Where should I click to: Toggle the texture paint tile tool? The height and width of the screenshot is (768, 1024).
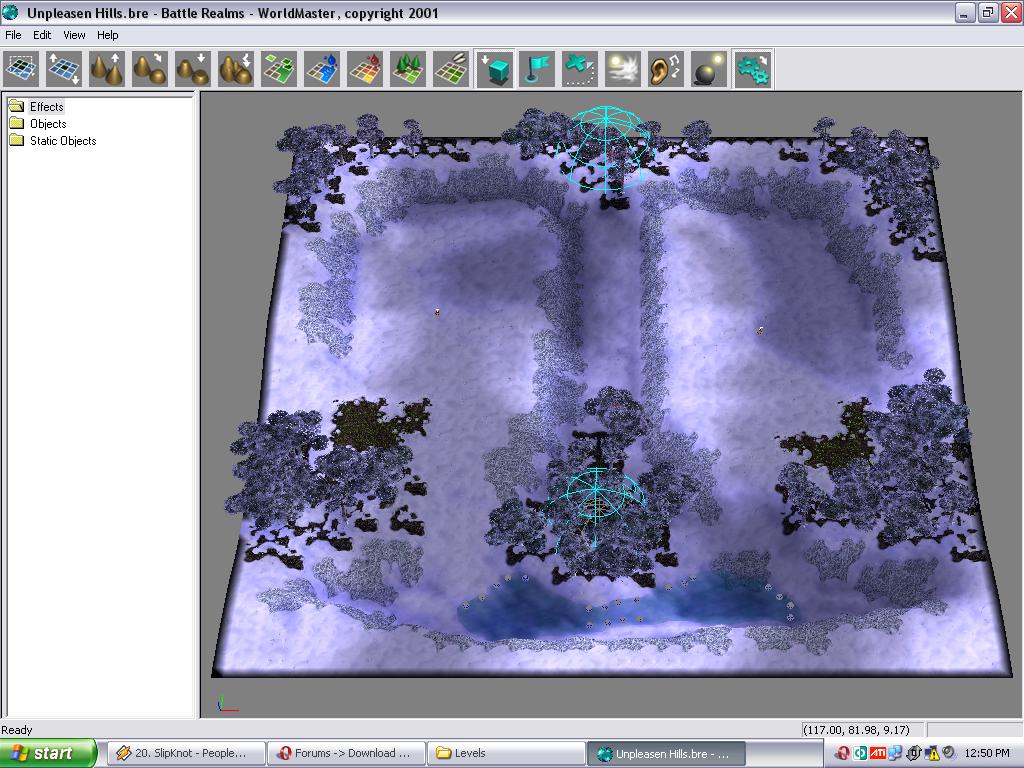click(x=279, y=70)
